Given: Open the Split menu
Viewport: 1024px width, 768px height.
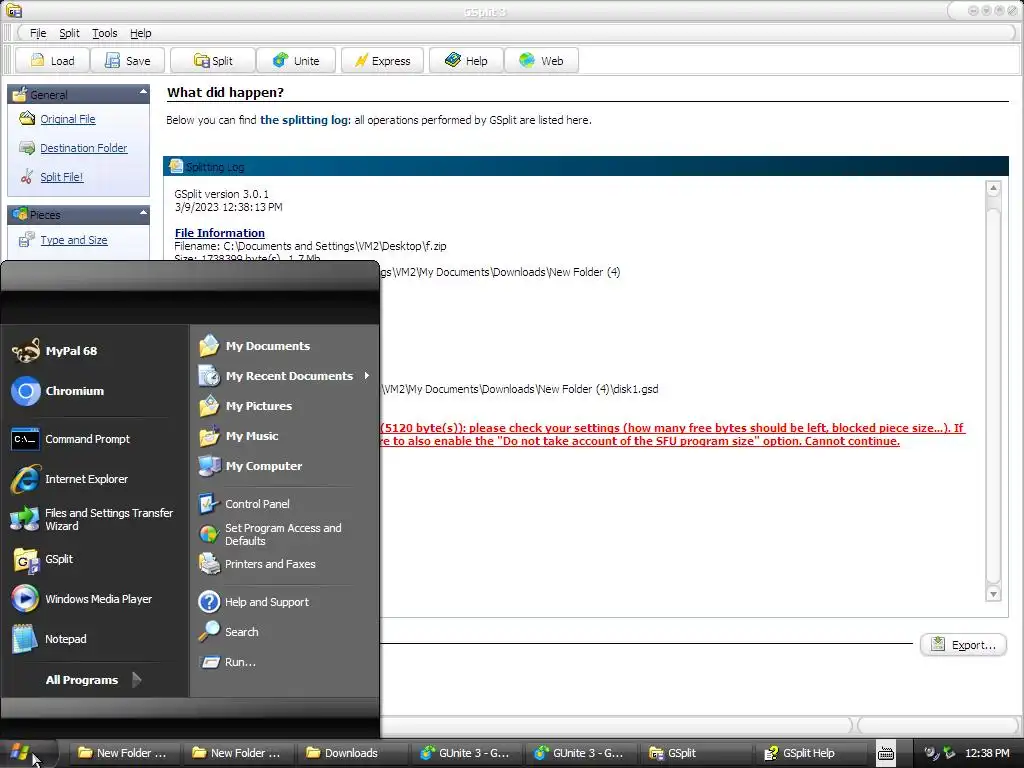Looking at the screenshot, I should click(69, 33).
